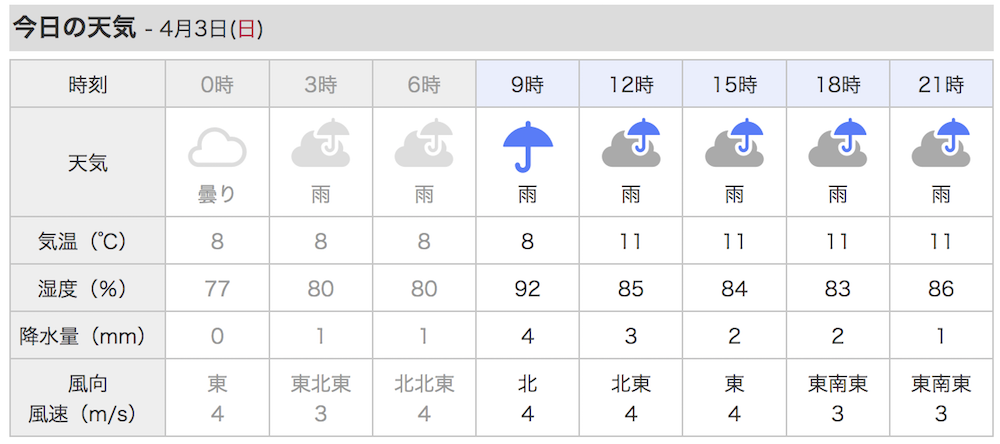Click the 今日の天気 title heading

click(x=75, y=29)
